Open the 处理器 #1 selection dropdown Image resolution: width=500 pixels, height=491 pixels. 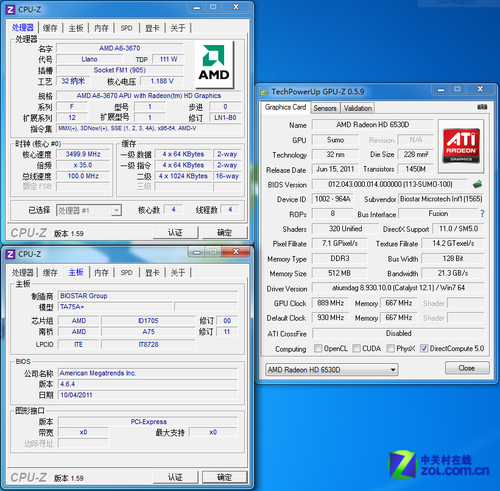89,210
